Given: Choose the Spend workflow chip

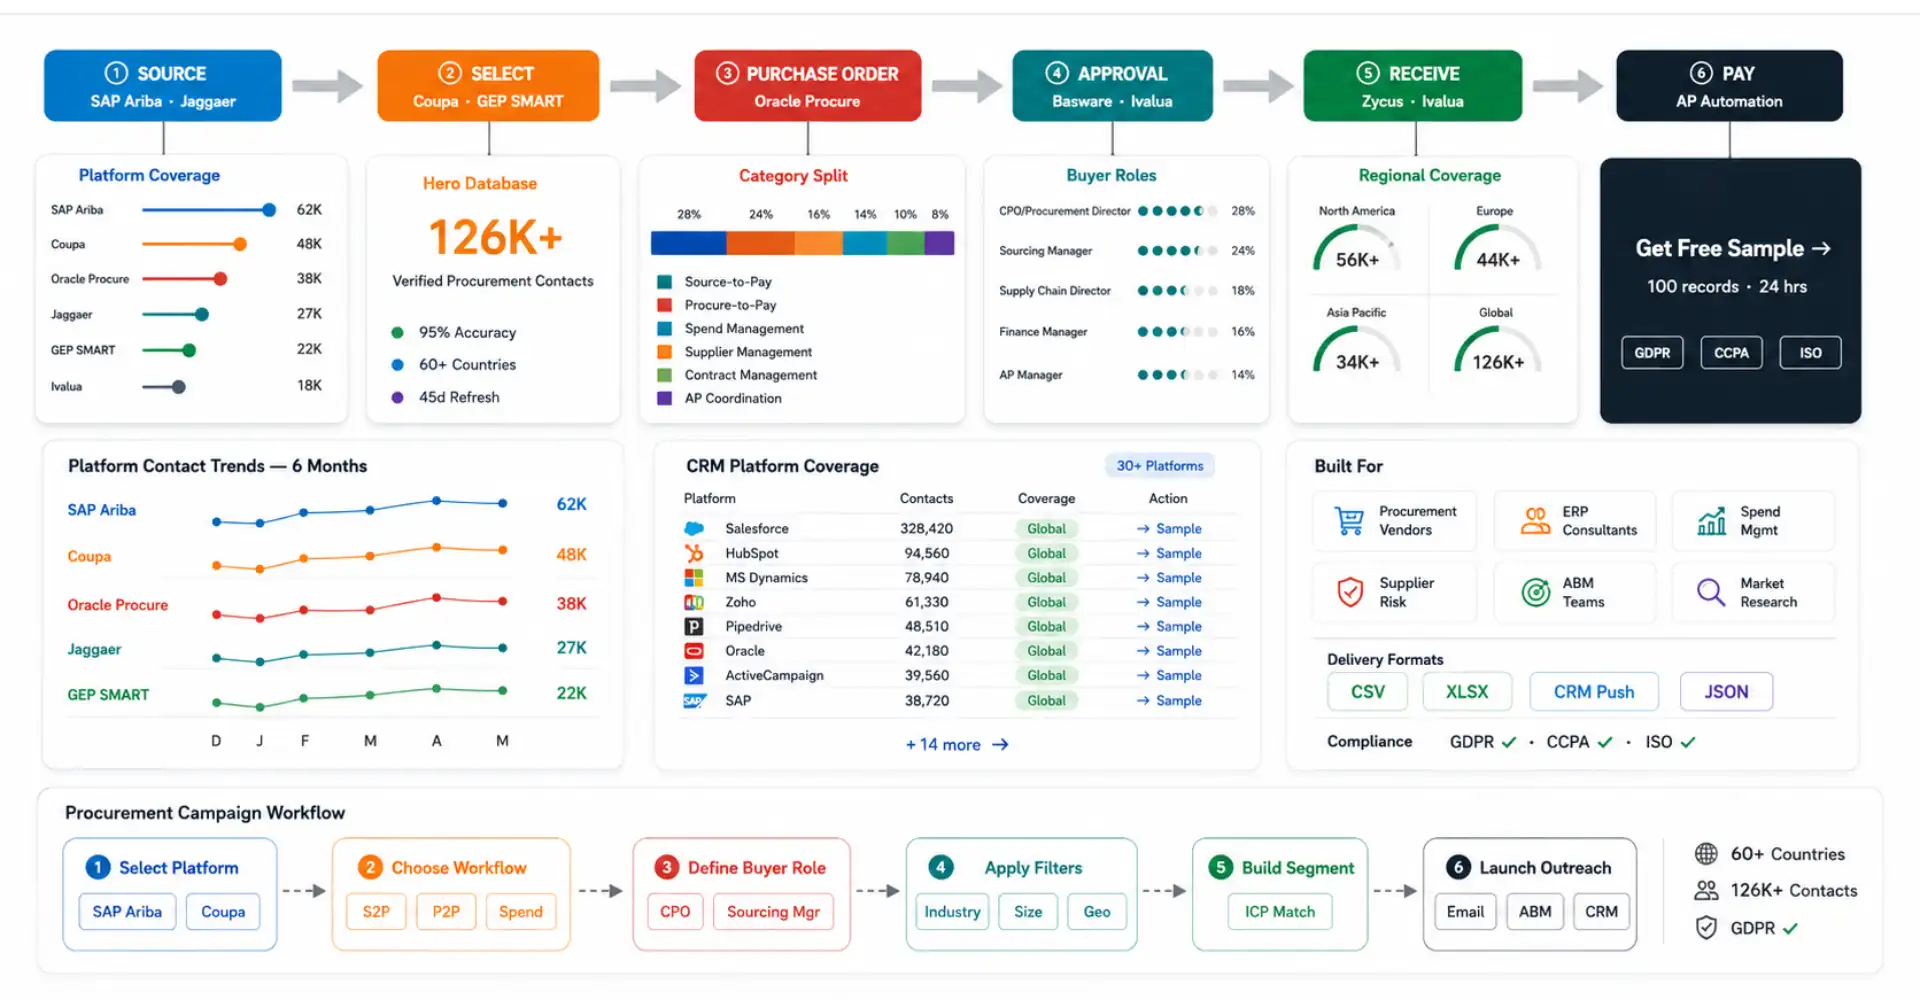Looking at the screenshot, I should coord(520,912).
